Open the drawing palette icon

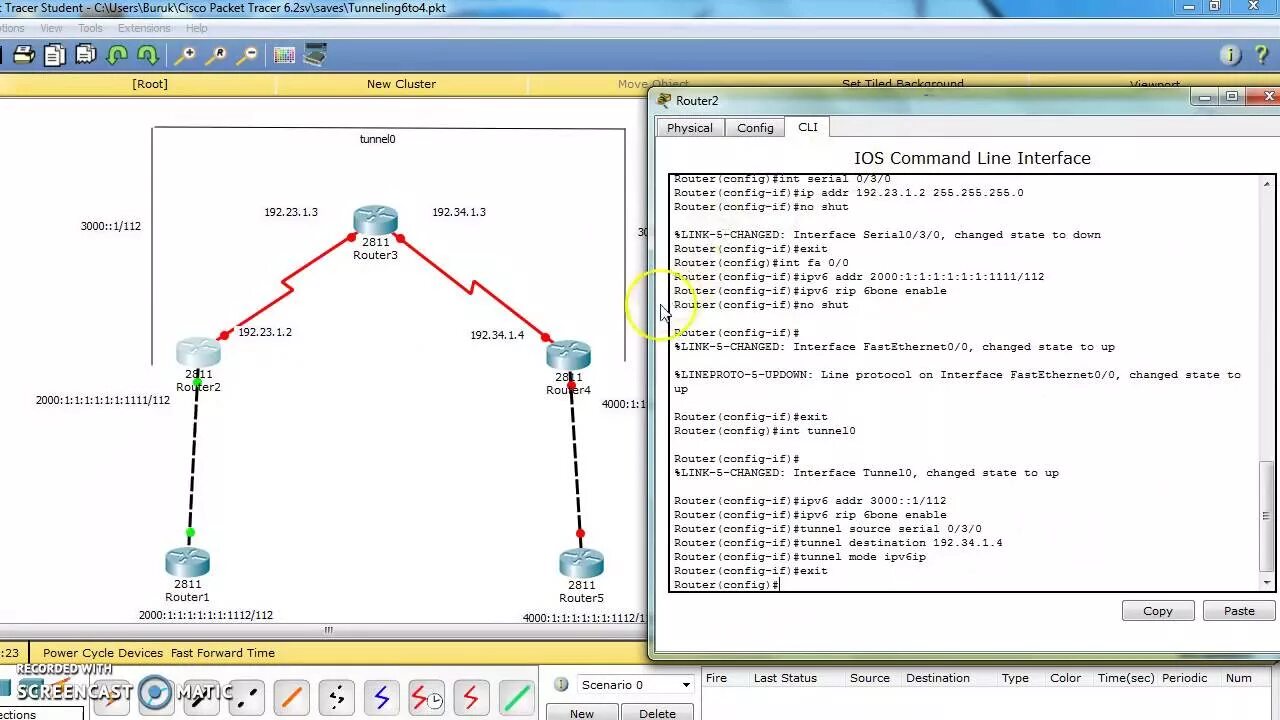click(x=284, y=55)
